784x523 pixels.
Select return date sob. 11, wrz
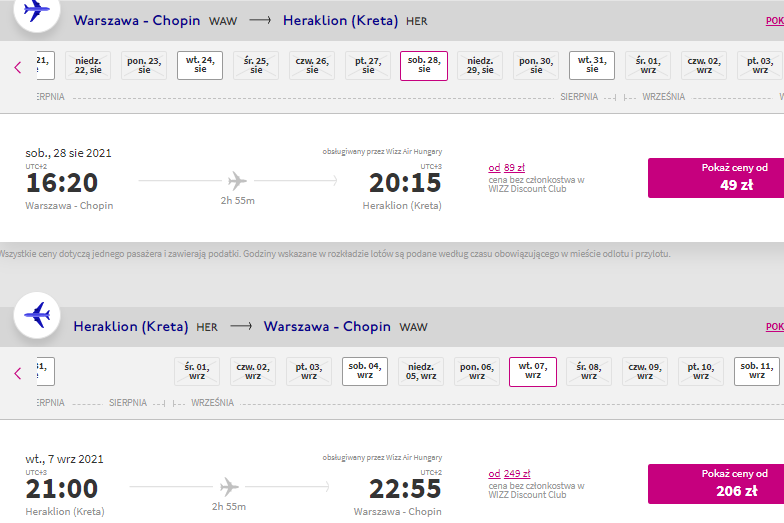coord(757,371)
